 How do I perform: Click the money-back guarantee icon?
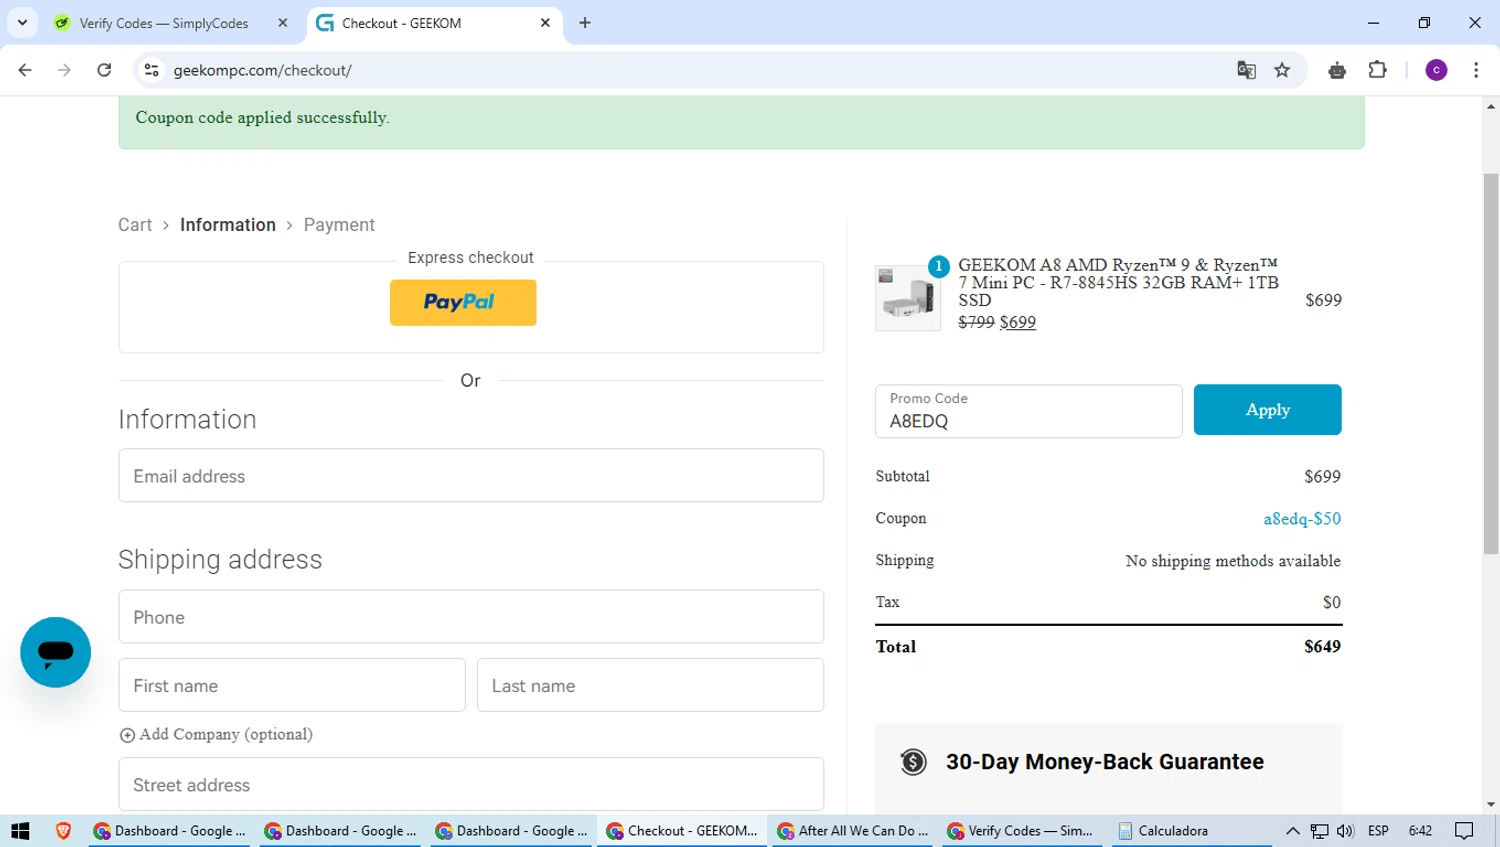[x=913, y=762]
